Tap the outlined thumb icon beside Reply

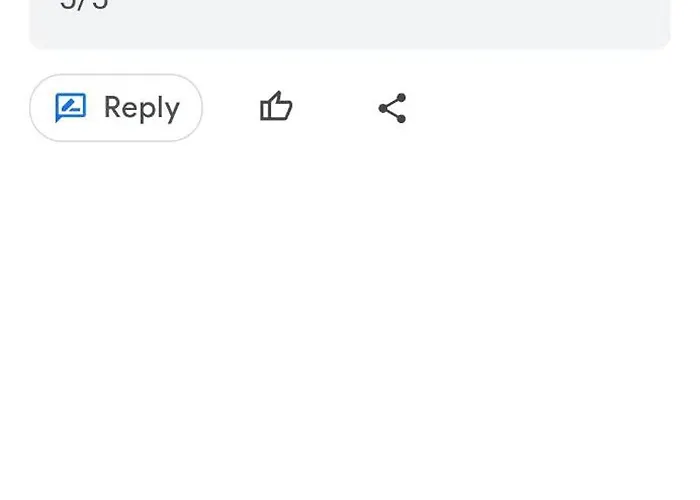pyautogui.click(x=276, y=107)
